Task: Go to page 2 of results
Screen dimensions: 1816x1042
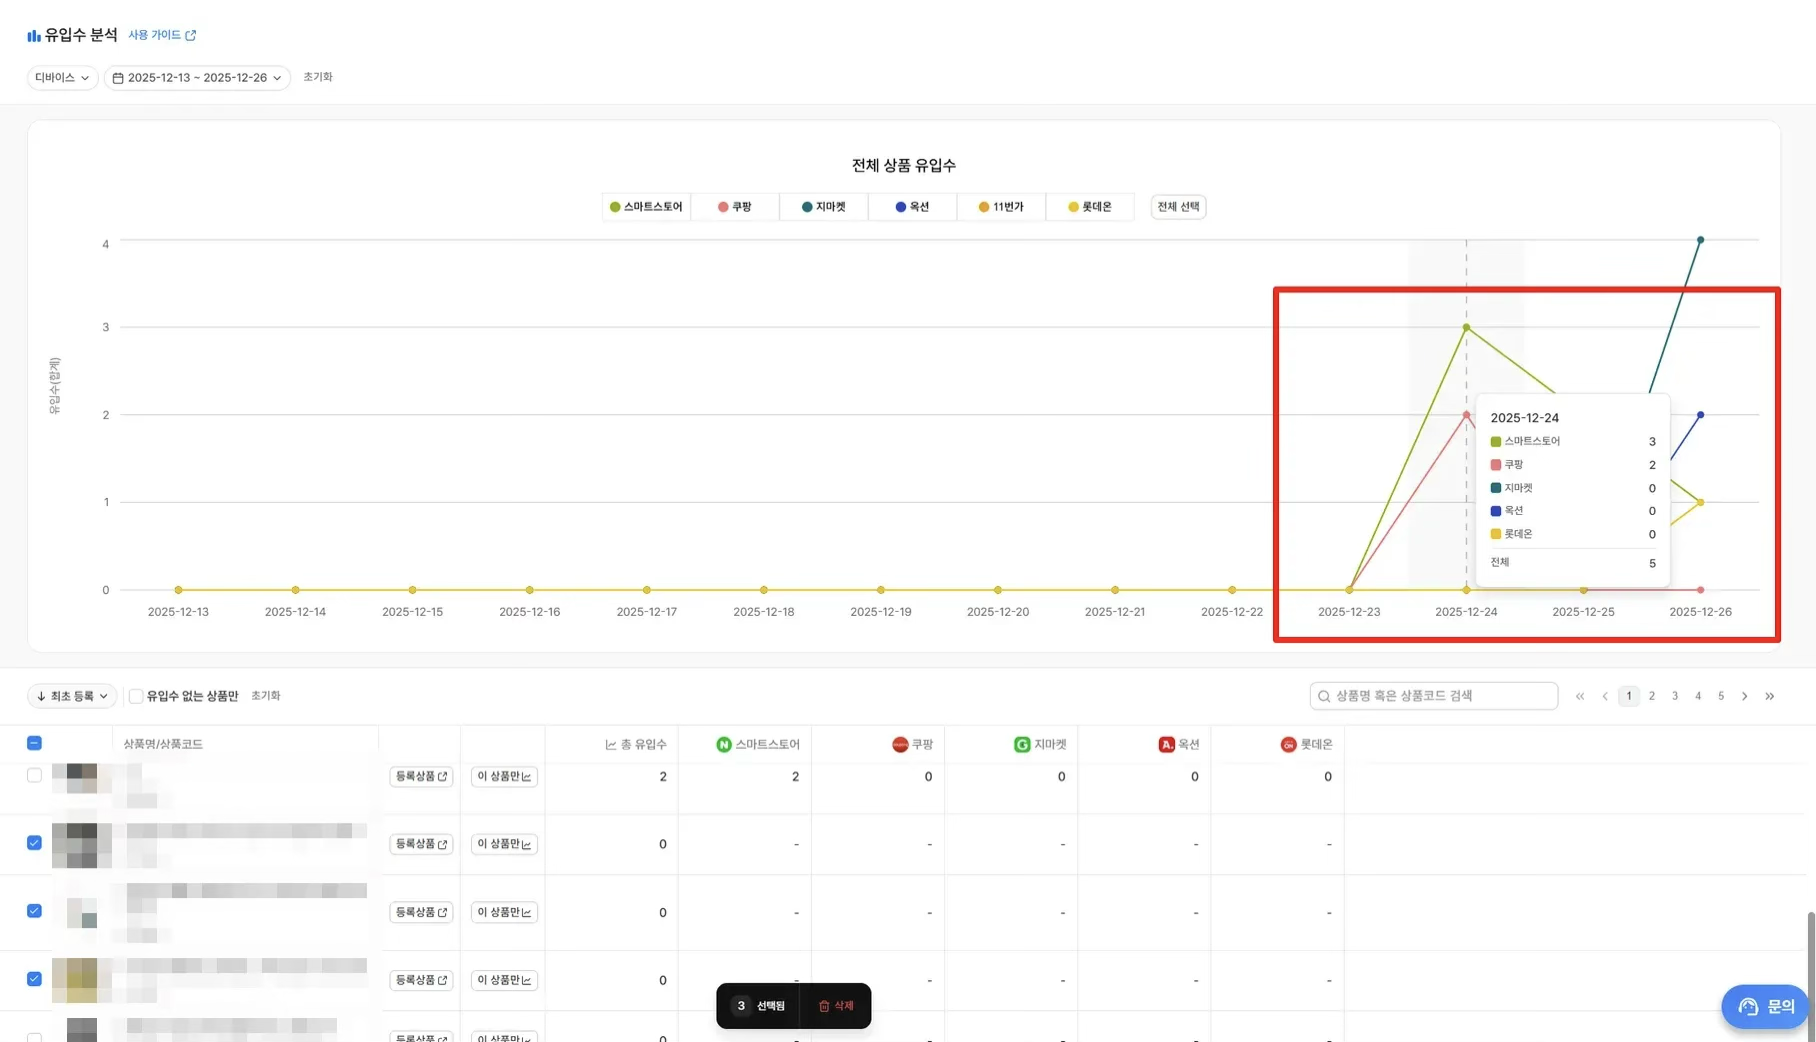Action: coord(1652,696)
